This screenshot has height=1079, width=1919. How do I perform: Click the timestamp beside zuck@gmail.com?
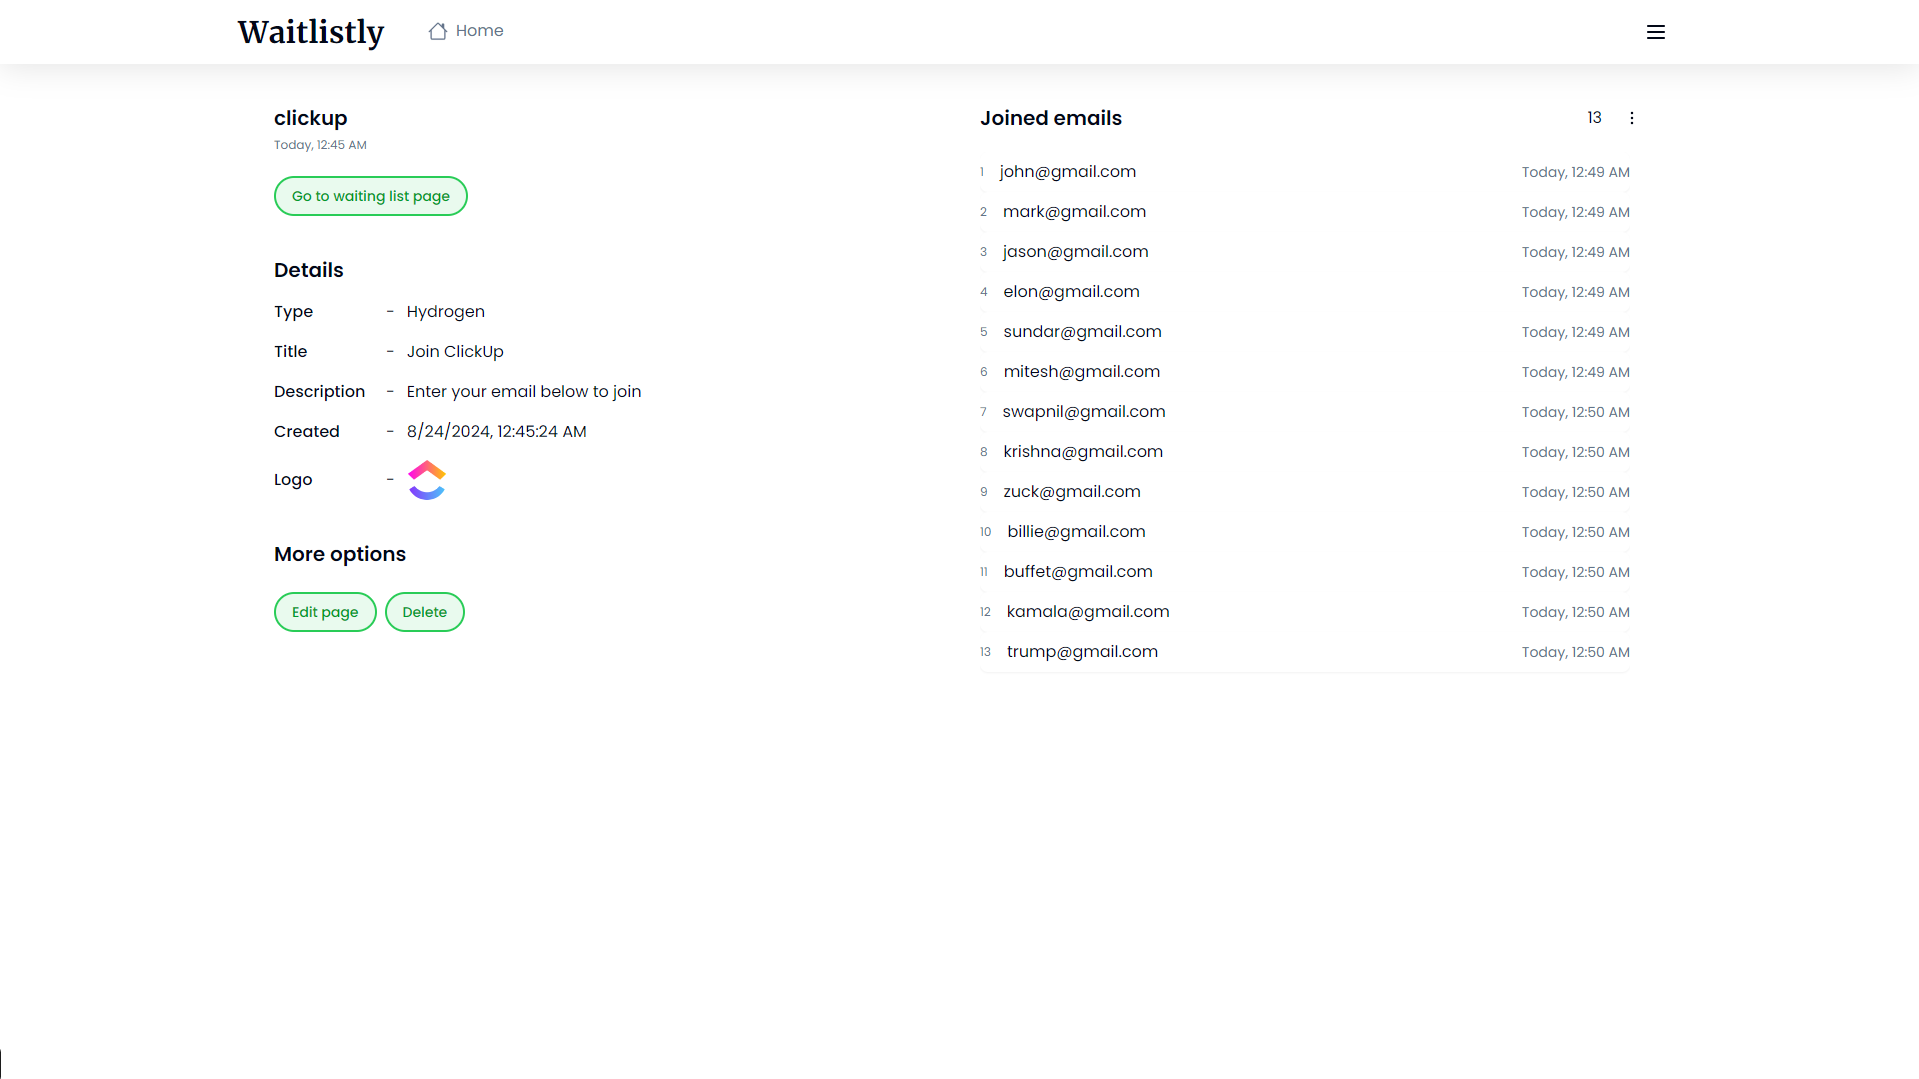[x=1576, y=492]
